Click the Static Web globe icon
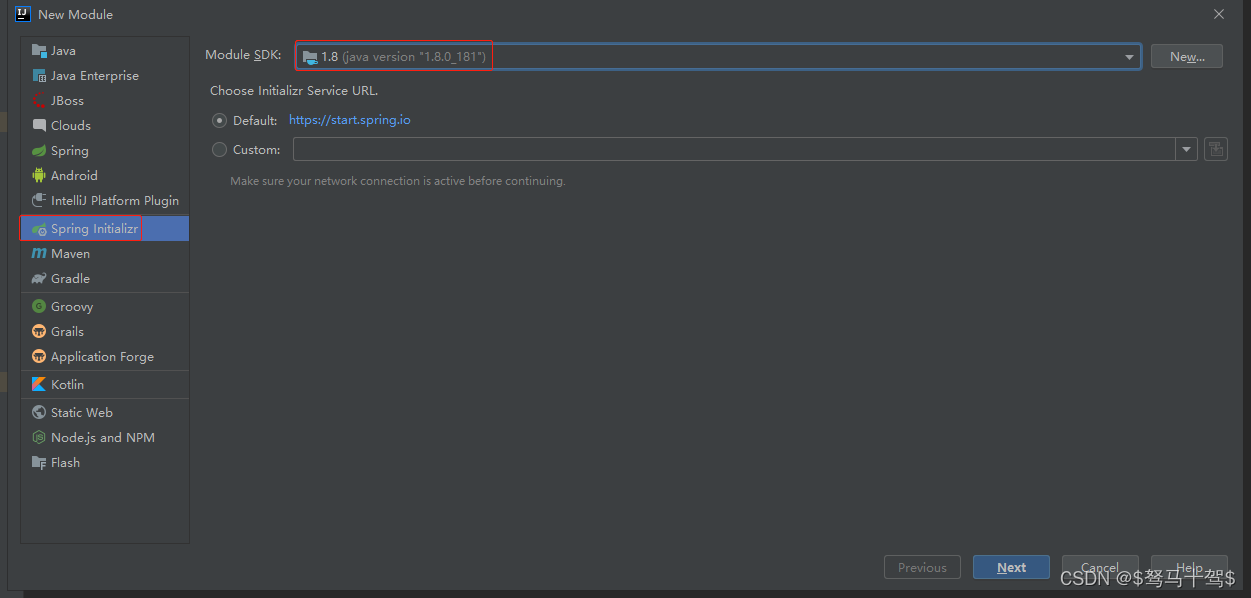Image resolution: width=1251 pixels, height=598 pixels. 39,412
